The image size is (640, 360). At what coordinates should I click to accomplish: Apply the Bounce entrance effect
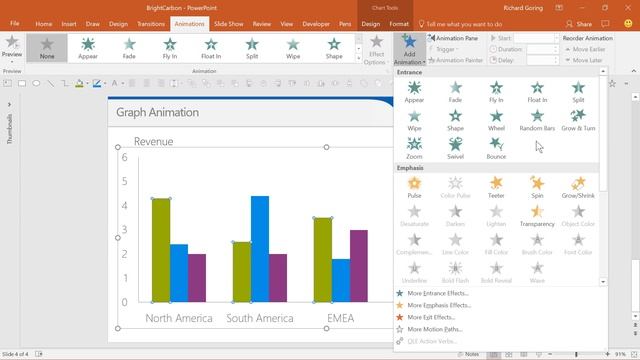coord(496,149)
